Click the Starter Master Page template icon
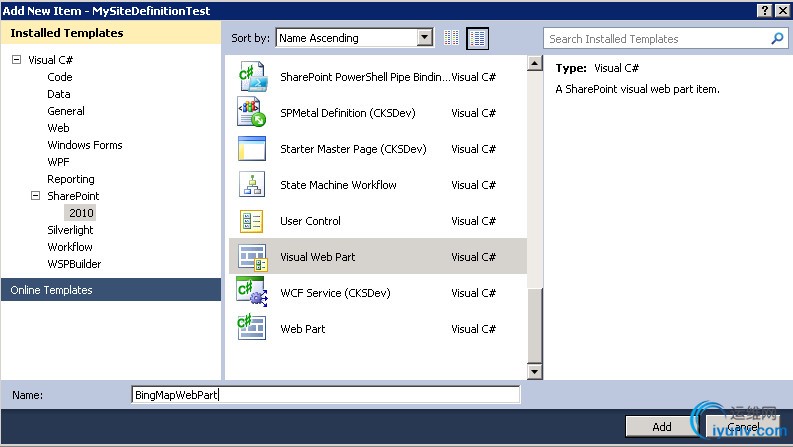 252,149
